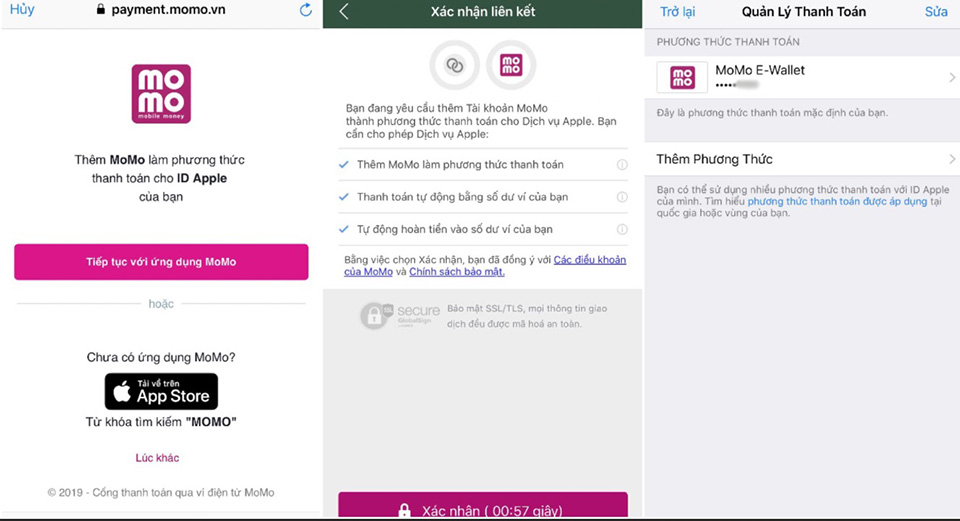Toggle check for 'Thanh toán tự động bằng số dư ví'
The width and height of the screenshot is (960, 521).
tap(343, 197)
